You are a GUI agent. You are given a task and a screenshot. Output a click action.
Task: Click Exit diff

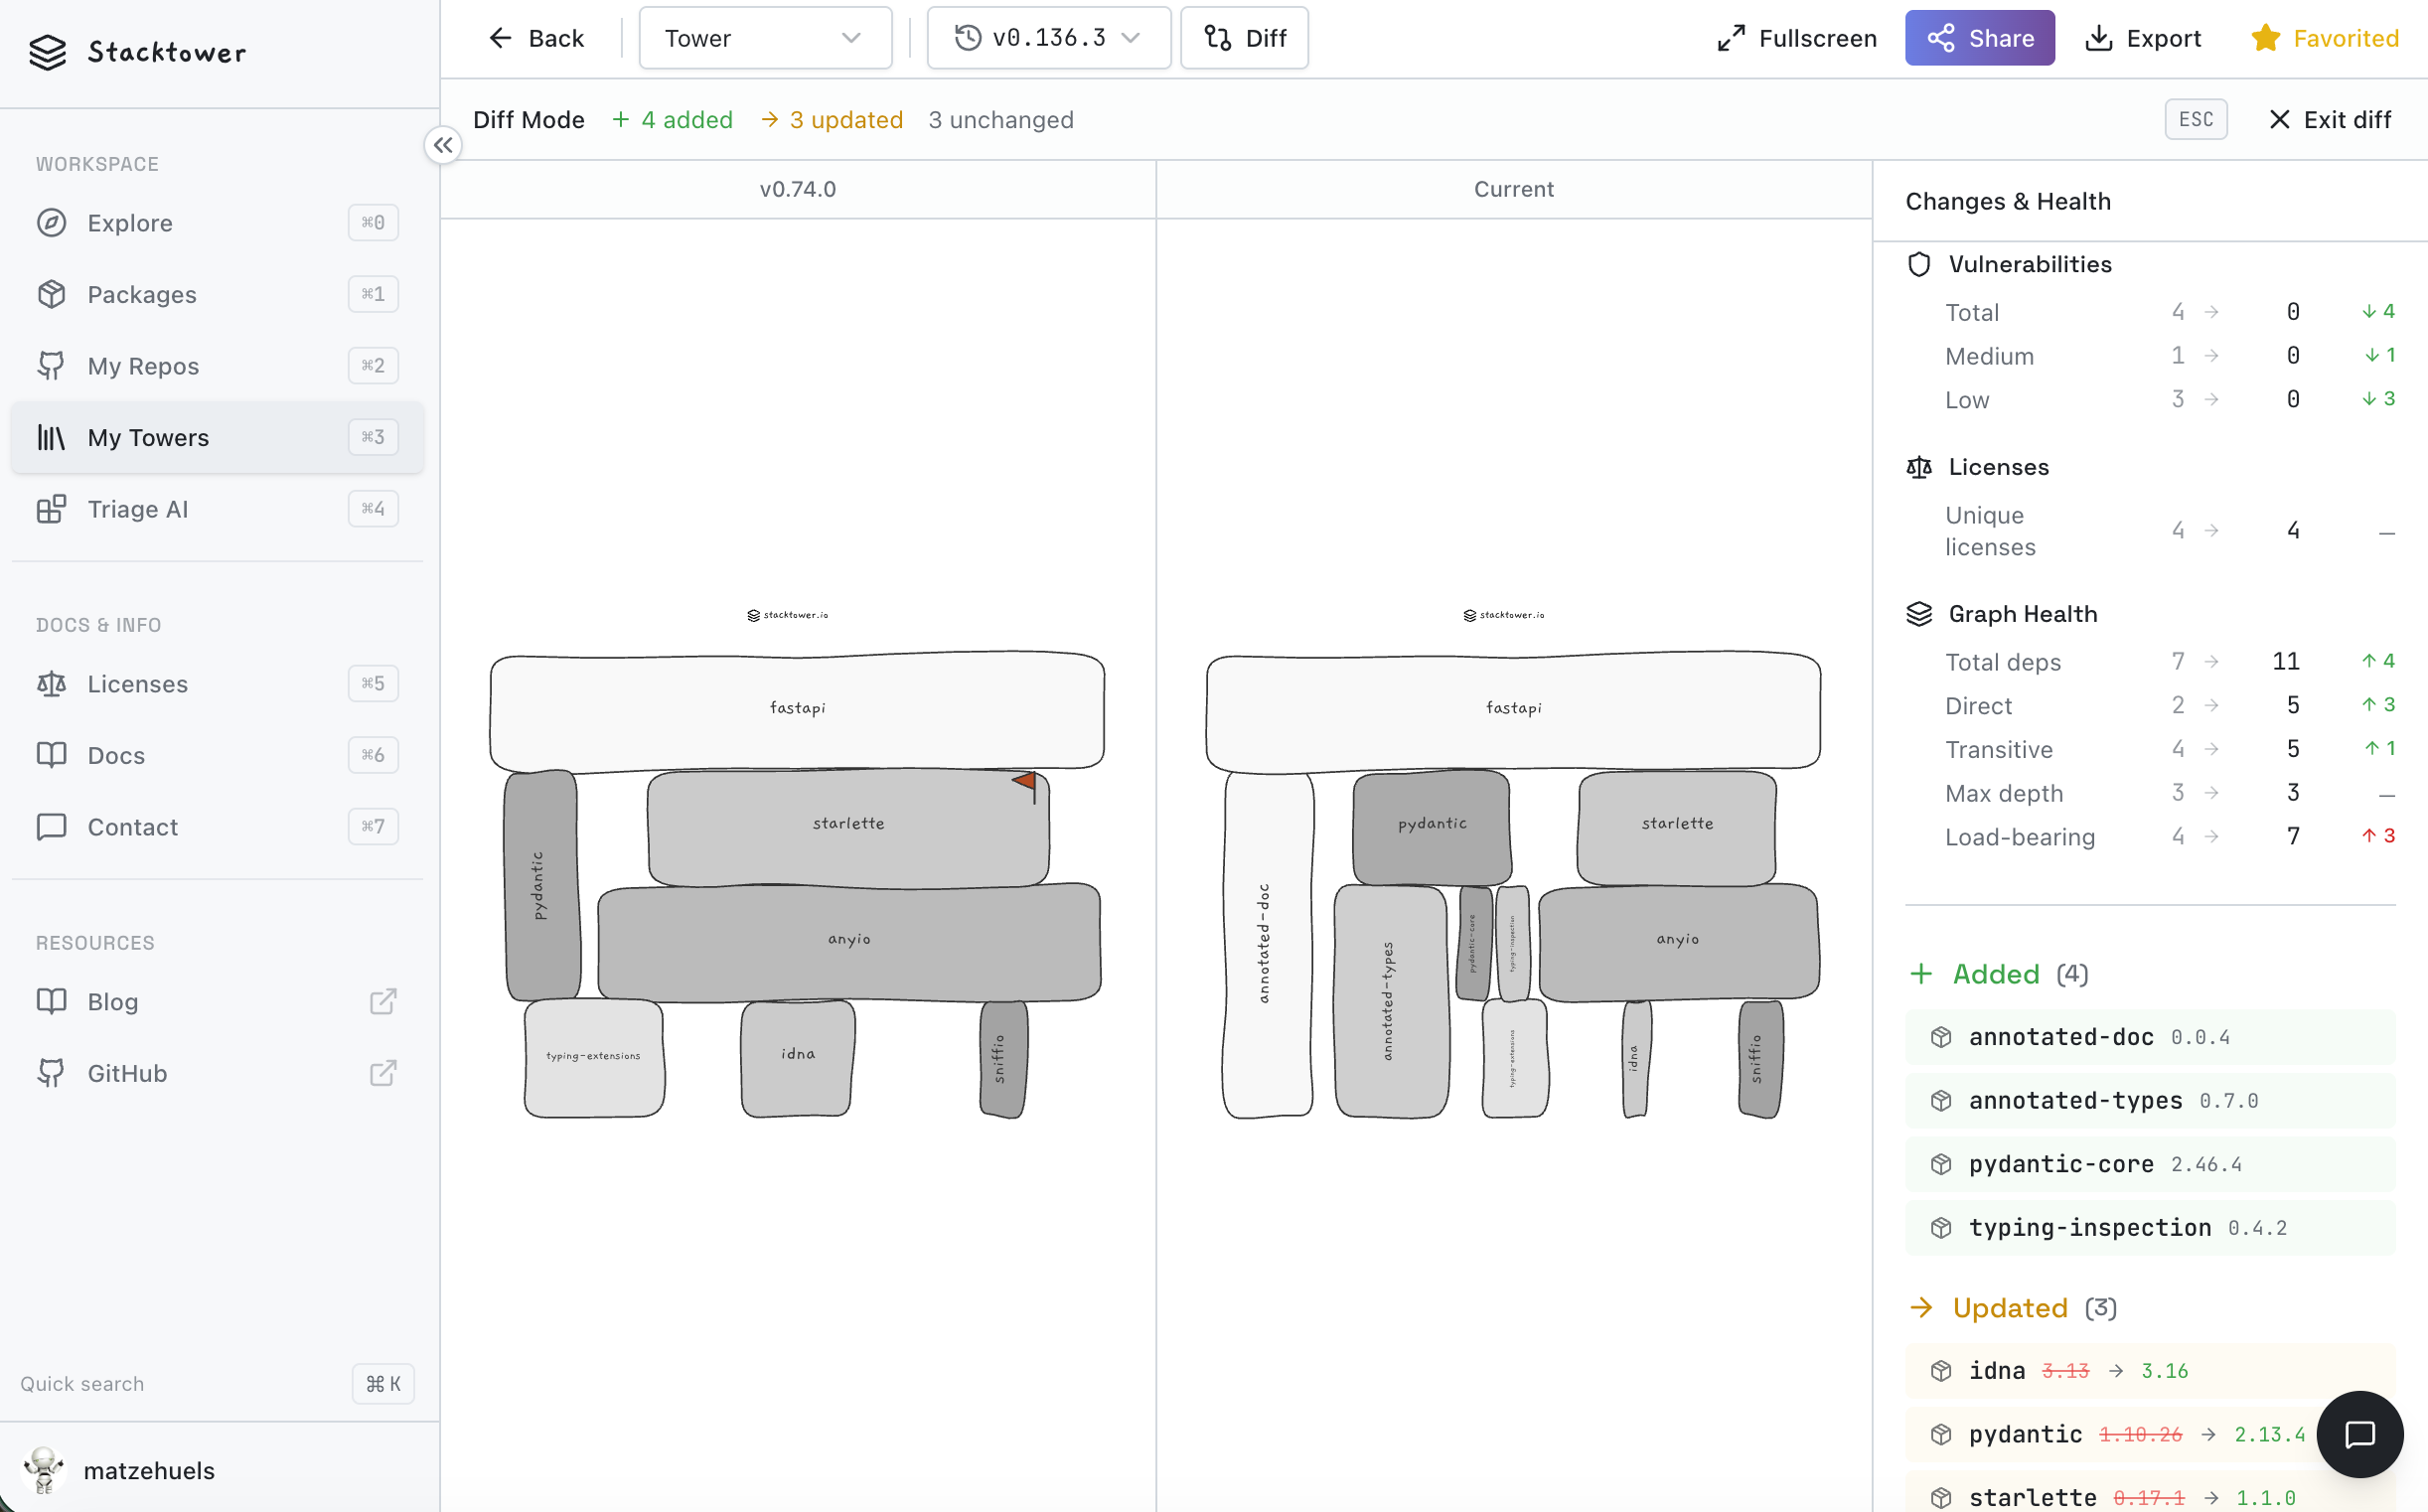click(2329, 120)
